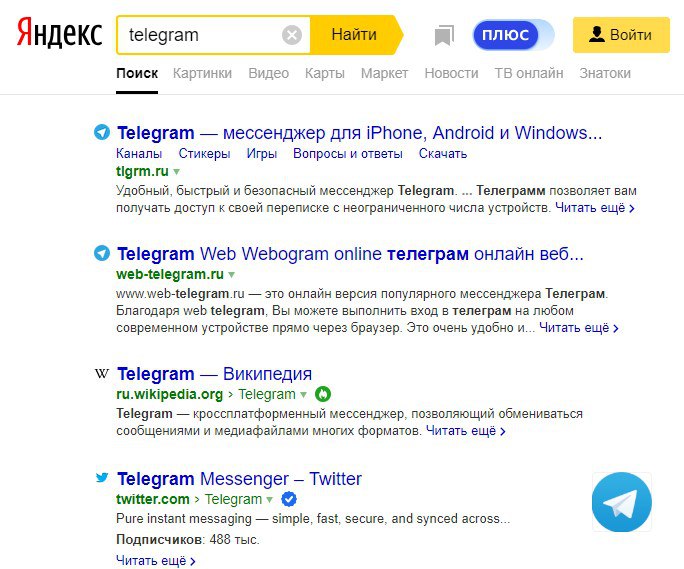Click inside the telegram search field
This screenshot has height=569, width=684.
click(x=200, y=35)
